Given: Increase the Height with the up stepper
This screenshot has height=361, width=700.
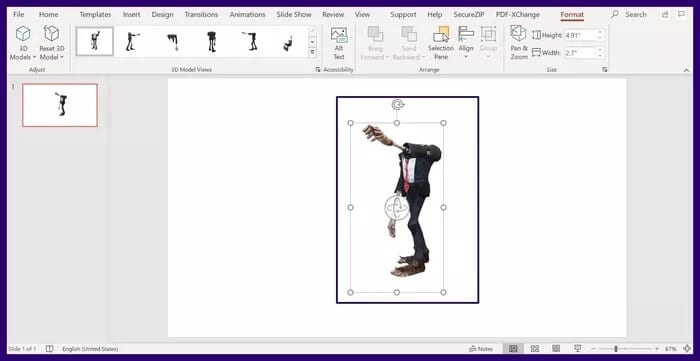Looking at the screenshot, I should tap(600, 32).
